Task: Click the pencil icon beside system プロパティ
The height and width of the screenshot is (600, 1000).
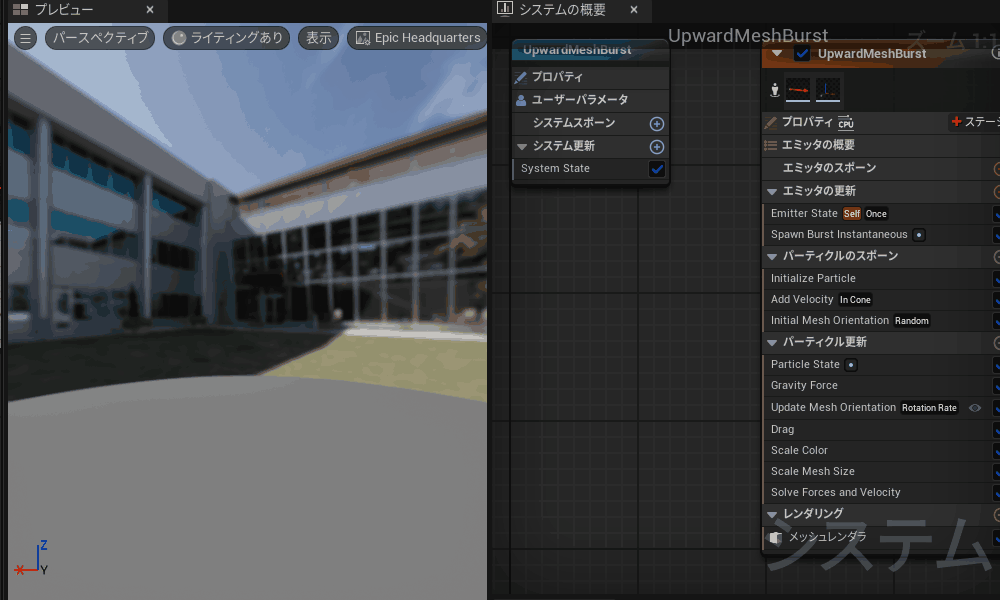Action: [521, 77]
